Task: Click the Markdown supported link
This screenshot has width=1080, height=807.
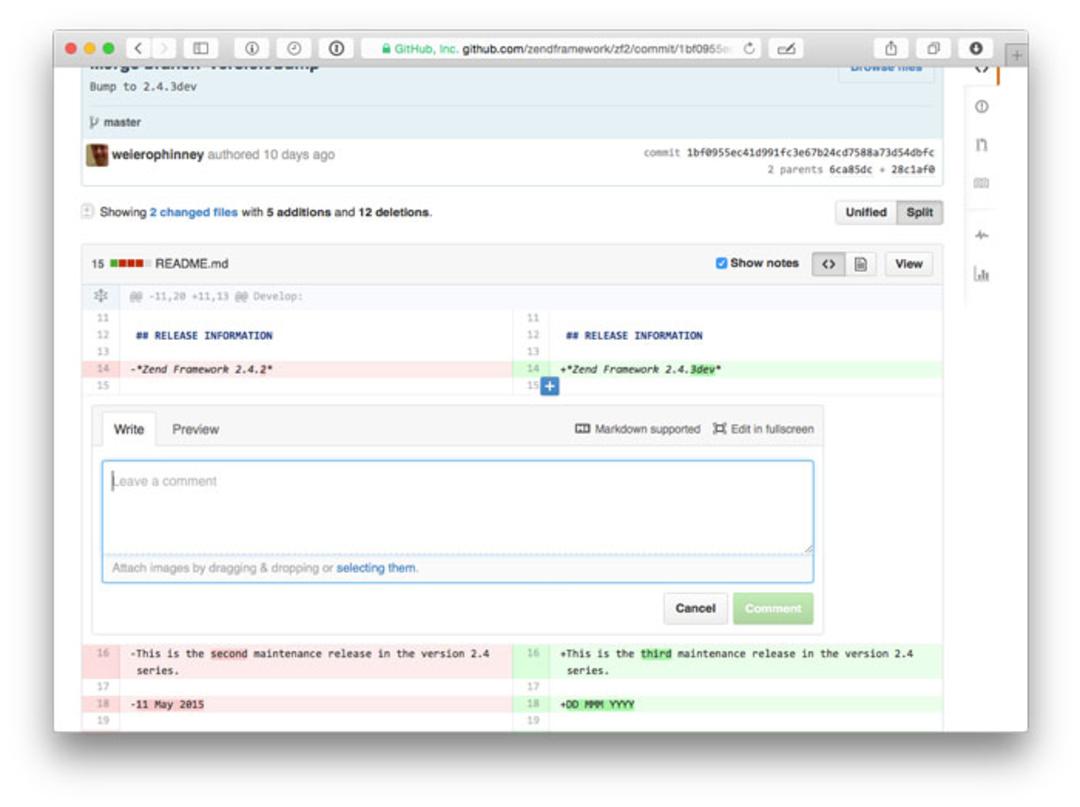Action: 637,429
